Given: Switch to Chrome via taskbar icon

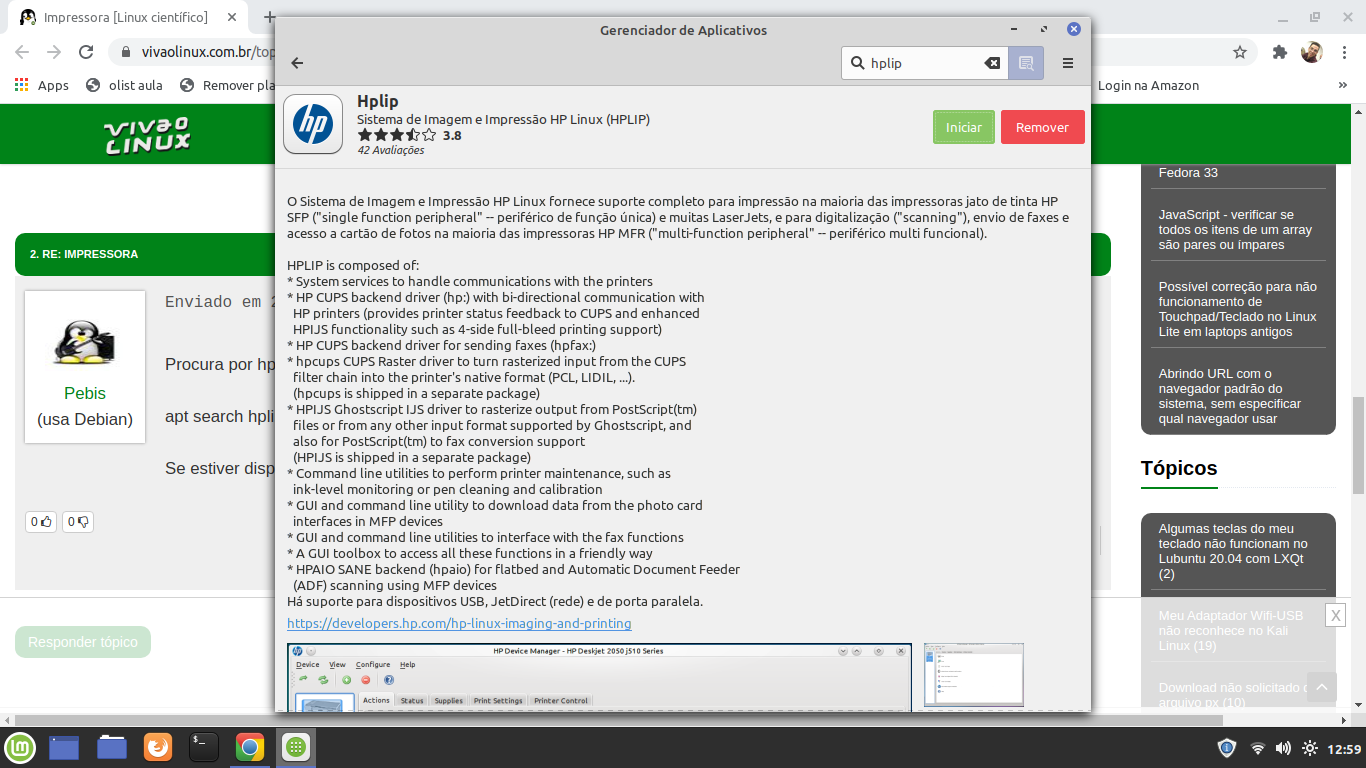Looking at the screenshot, I should [x=249, y=747].
